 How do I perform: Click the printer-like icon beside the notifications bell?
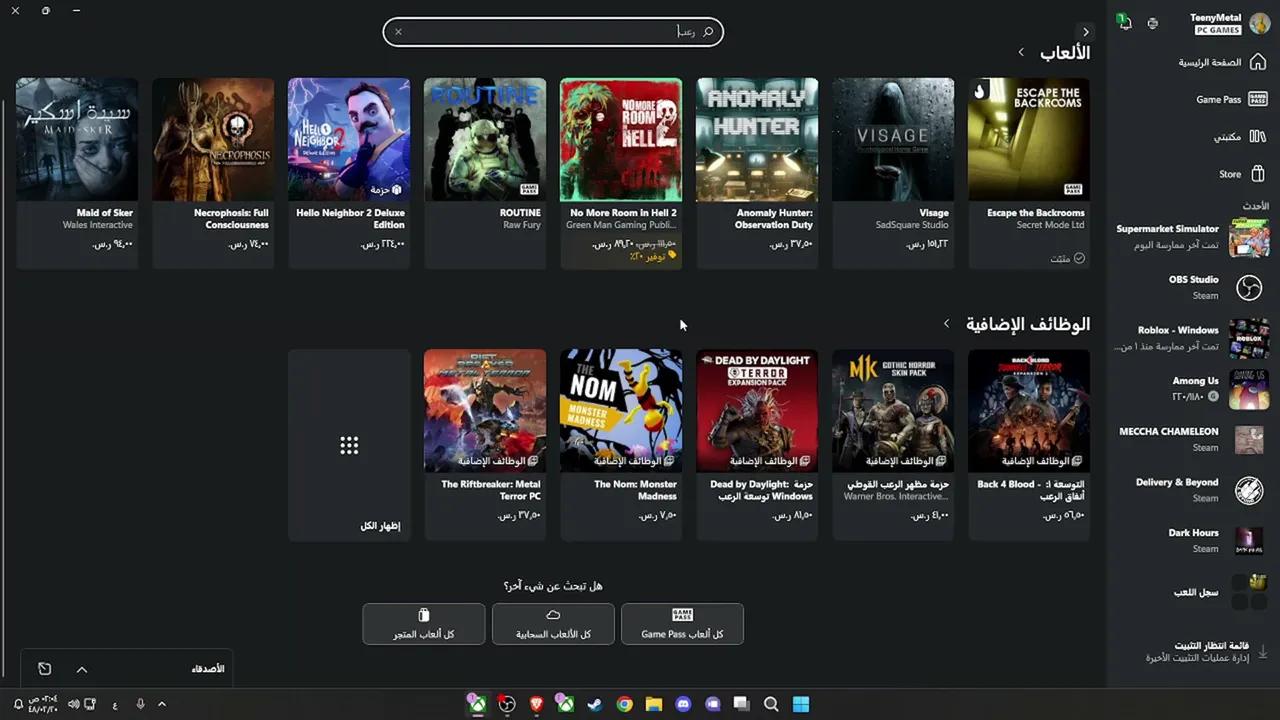click(x=1153, y=23)
